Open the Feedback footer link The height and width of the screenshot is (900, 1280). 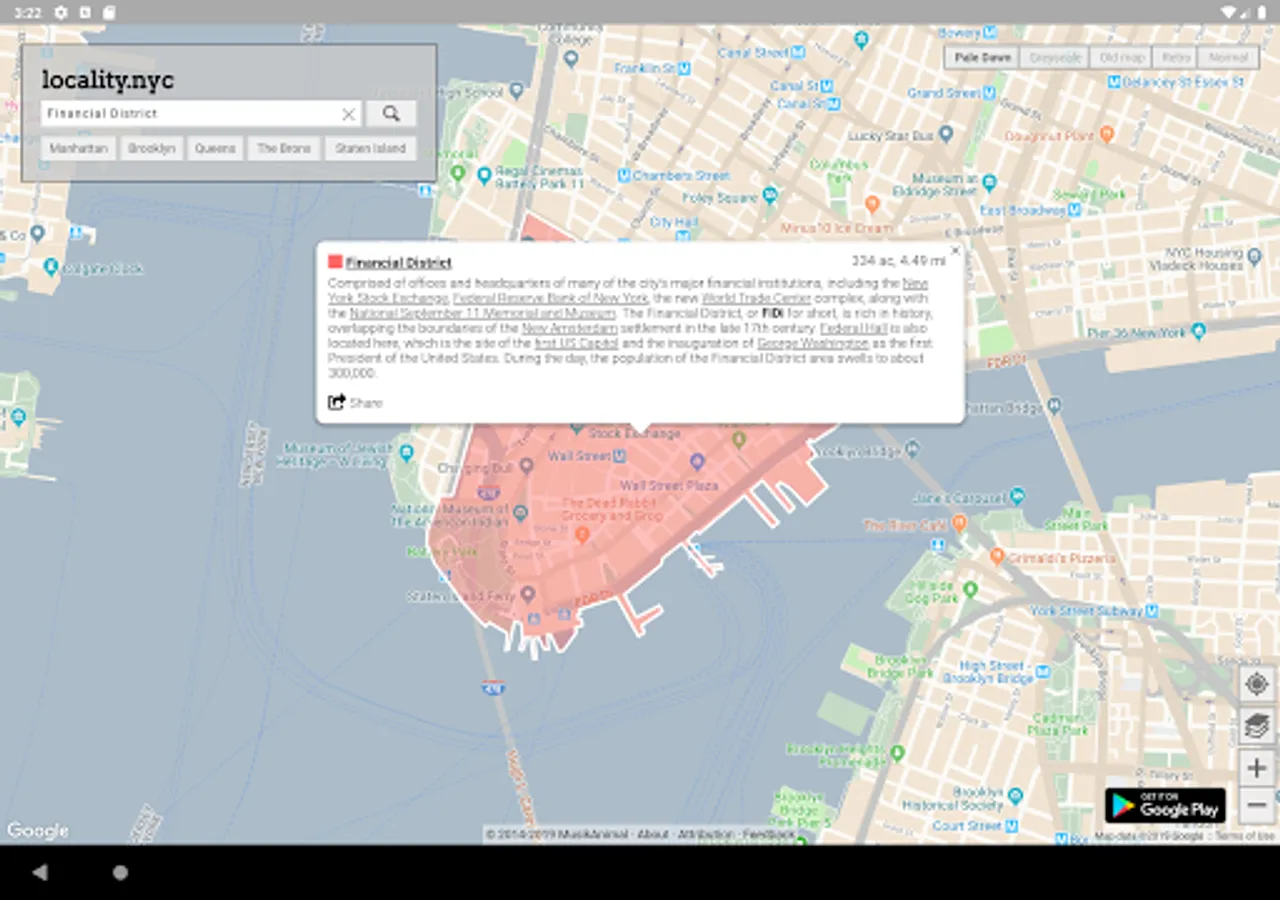point(768,834)
